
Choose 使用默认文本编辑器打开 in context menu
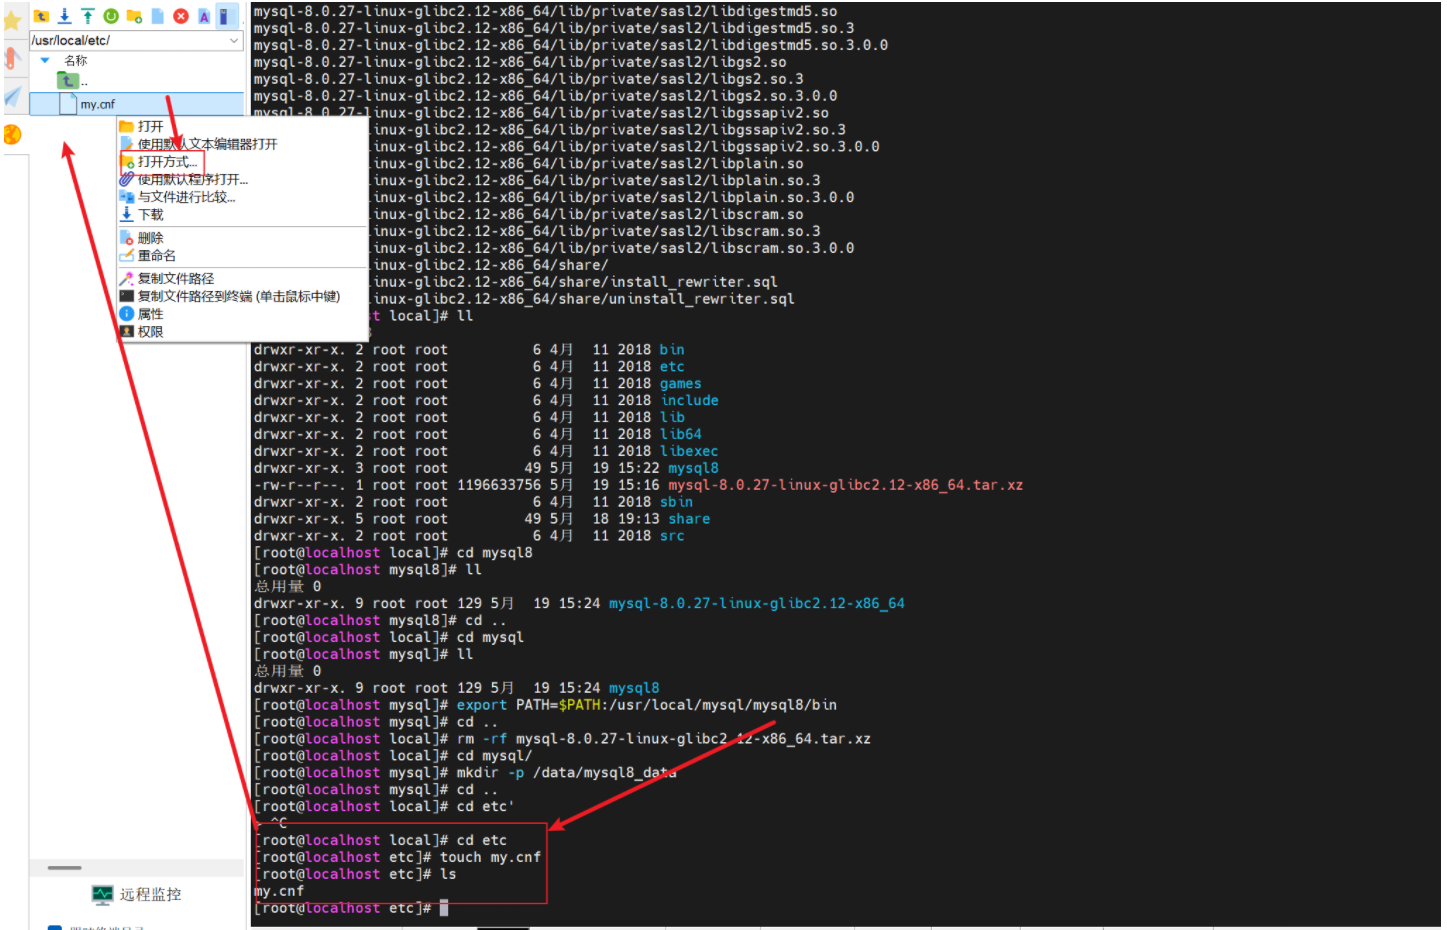(x=207, y=144)
